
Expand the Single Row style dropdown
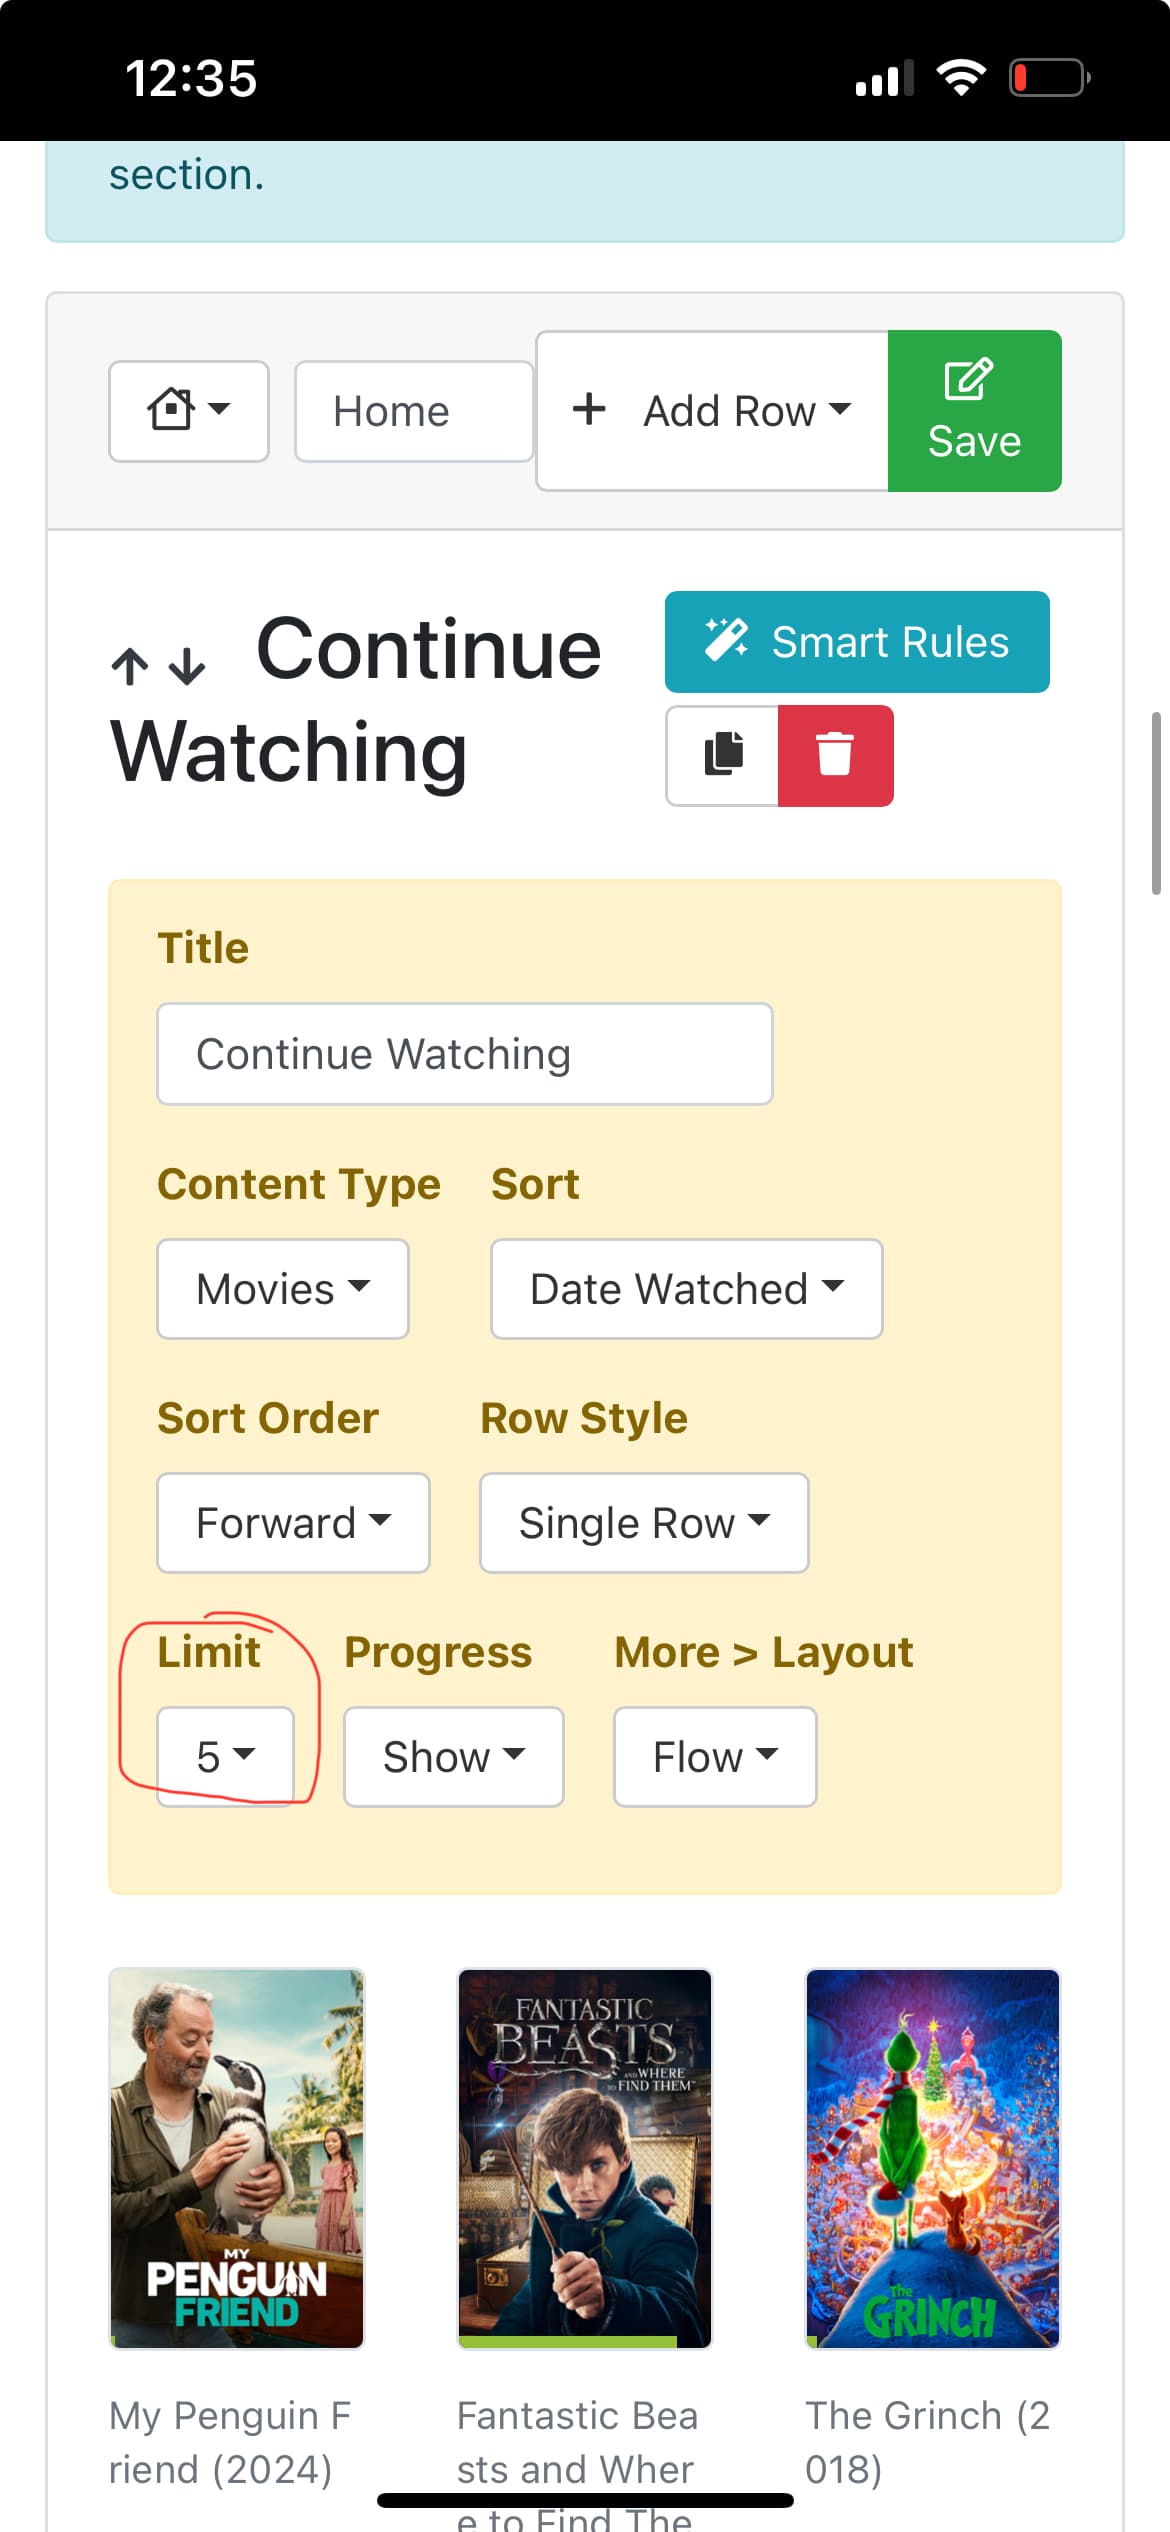[x=644, y=1523]
